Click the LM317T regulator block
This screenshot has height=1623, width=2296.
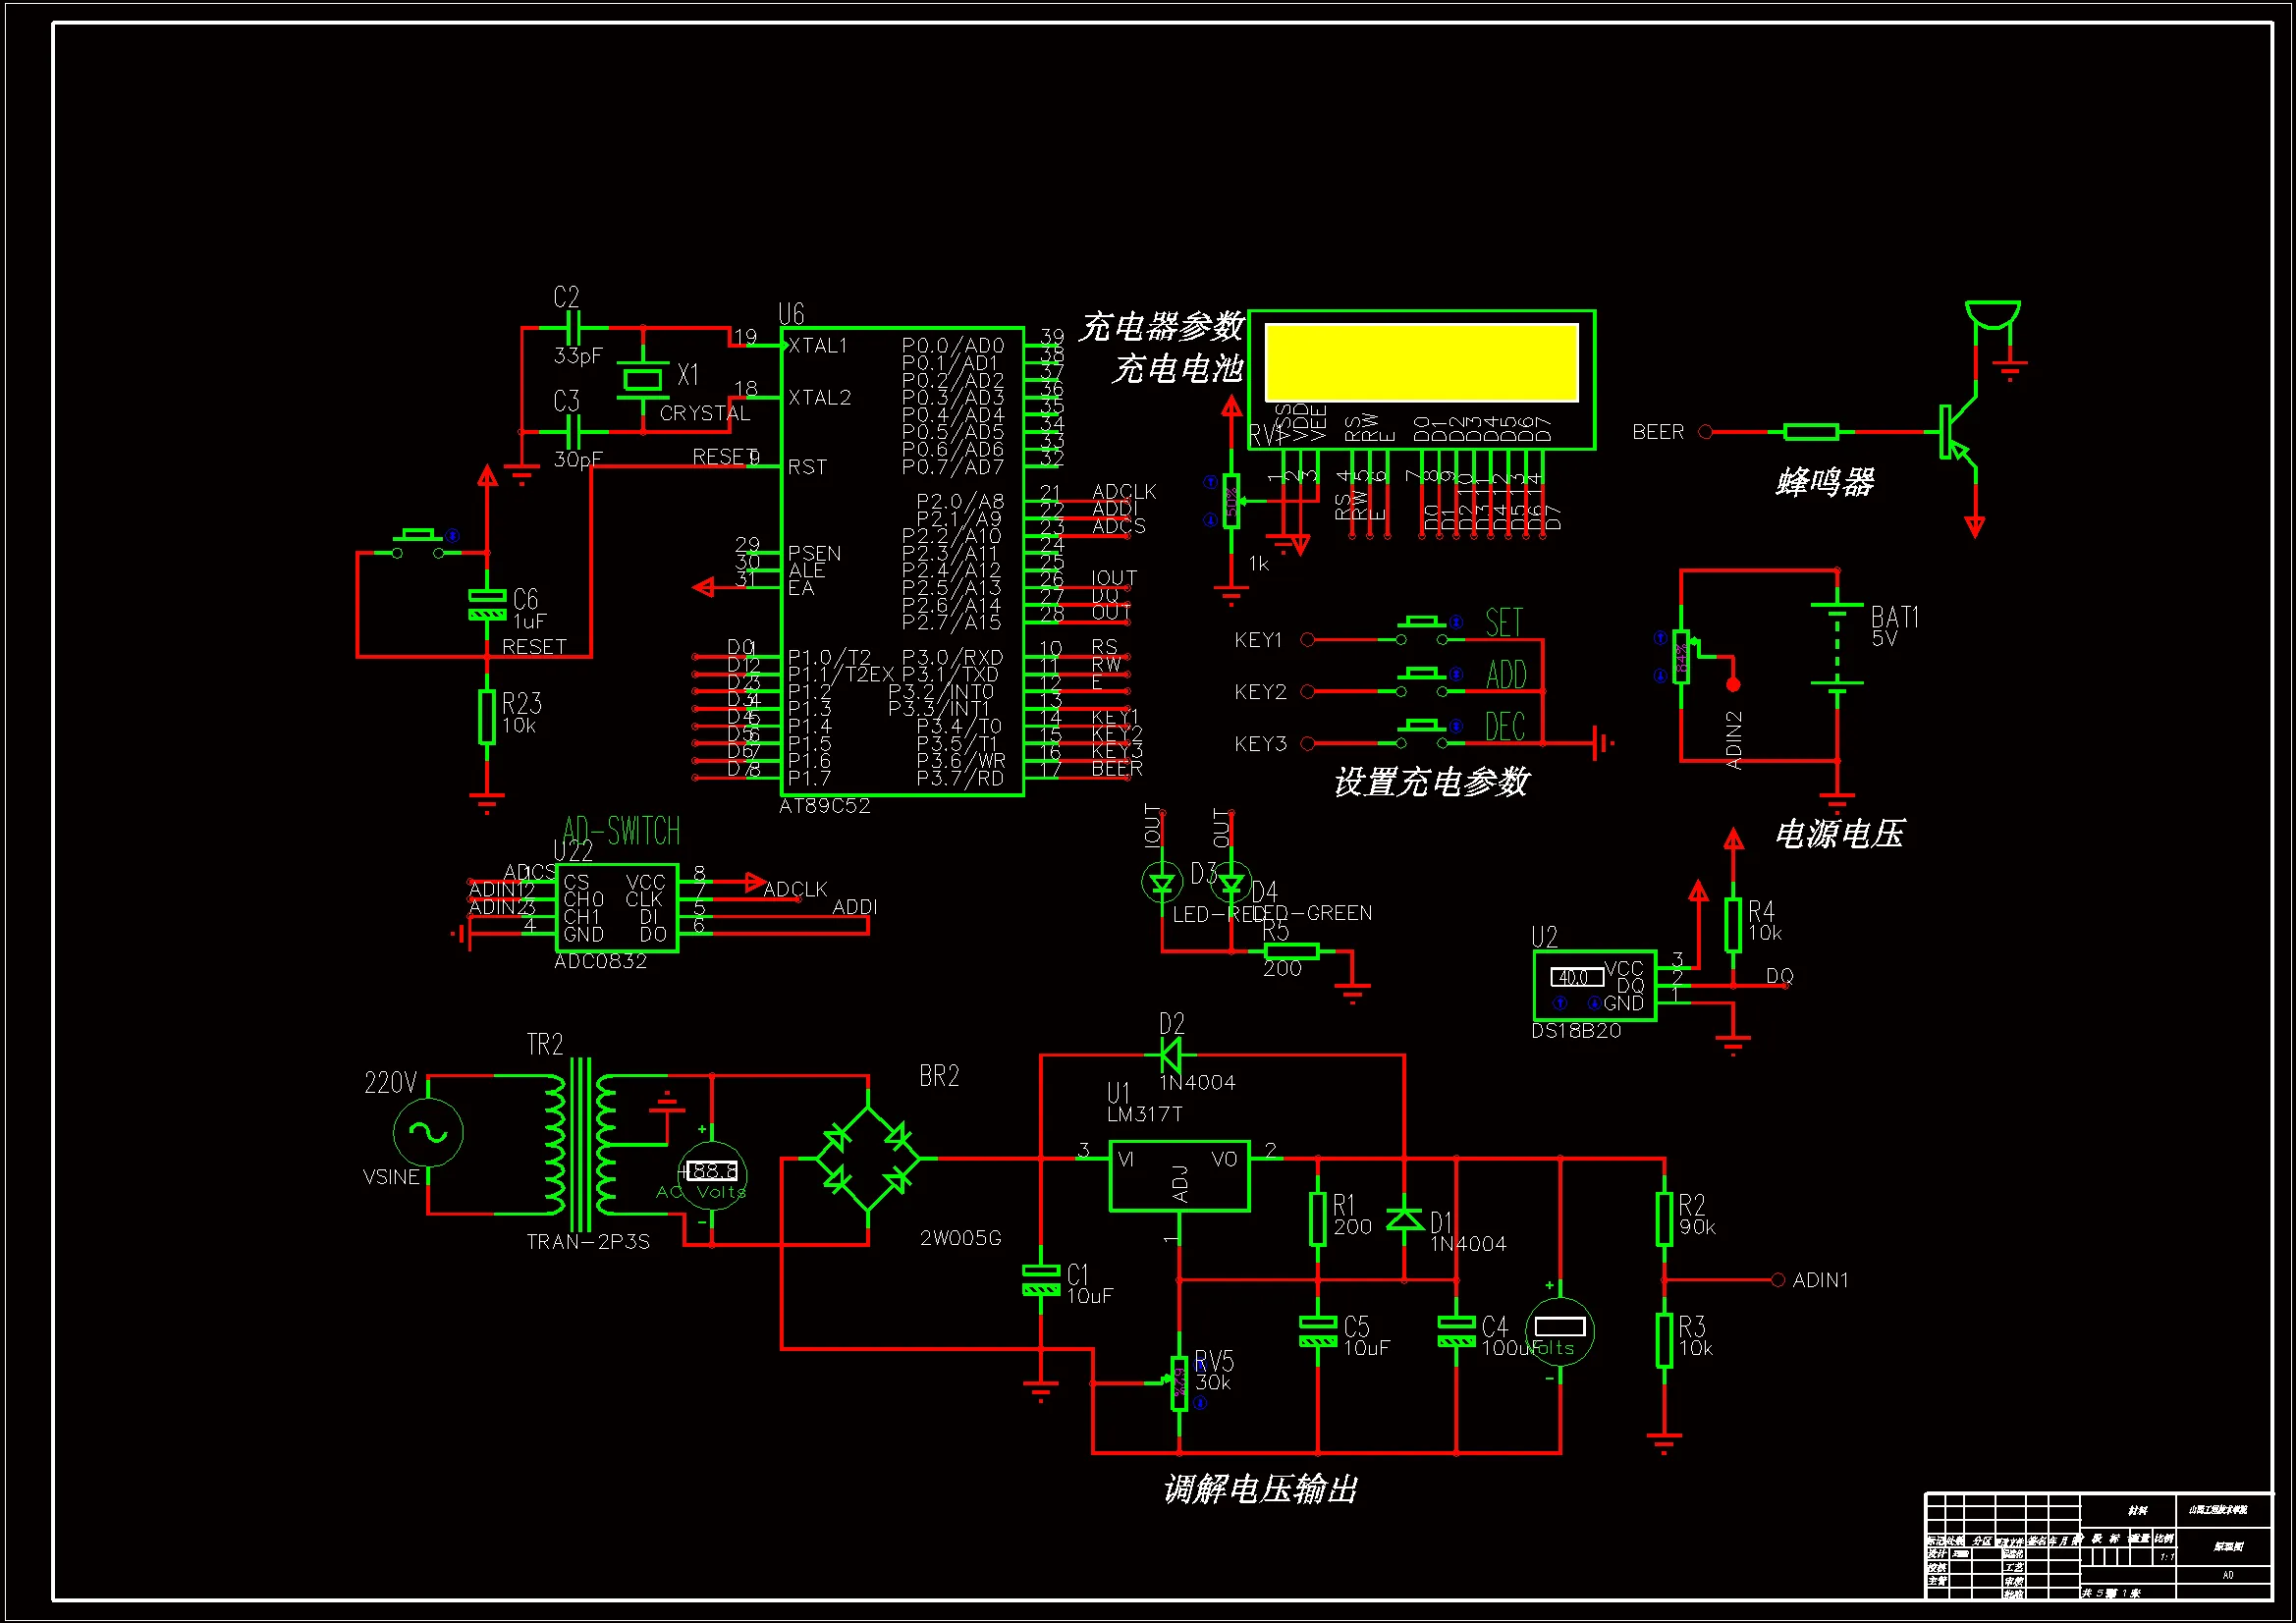[1179, 1175]
